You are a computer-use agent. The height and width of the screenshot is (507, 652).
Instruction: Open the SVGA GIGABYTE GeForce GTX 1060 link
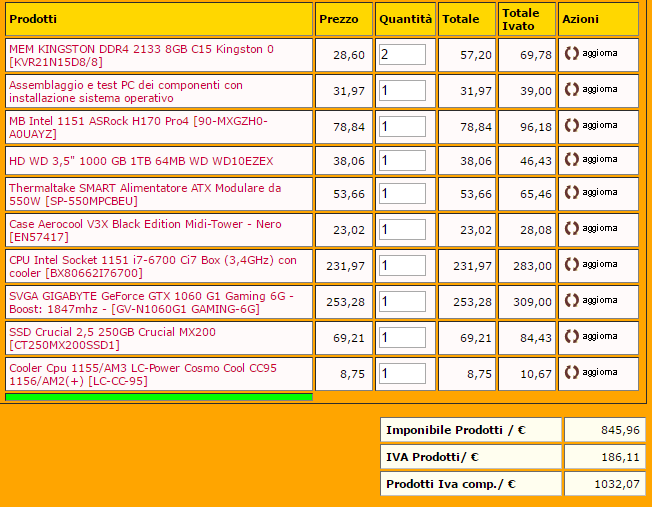click(151, 302)
